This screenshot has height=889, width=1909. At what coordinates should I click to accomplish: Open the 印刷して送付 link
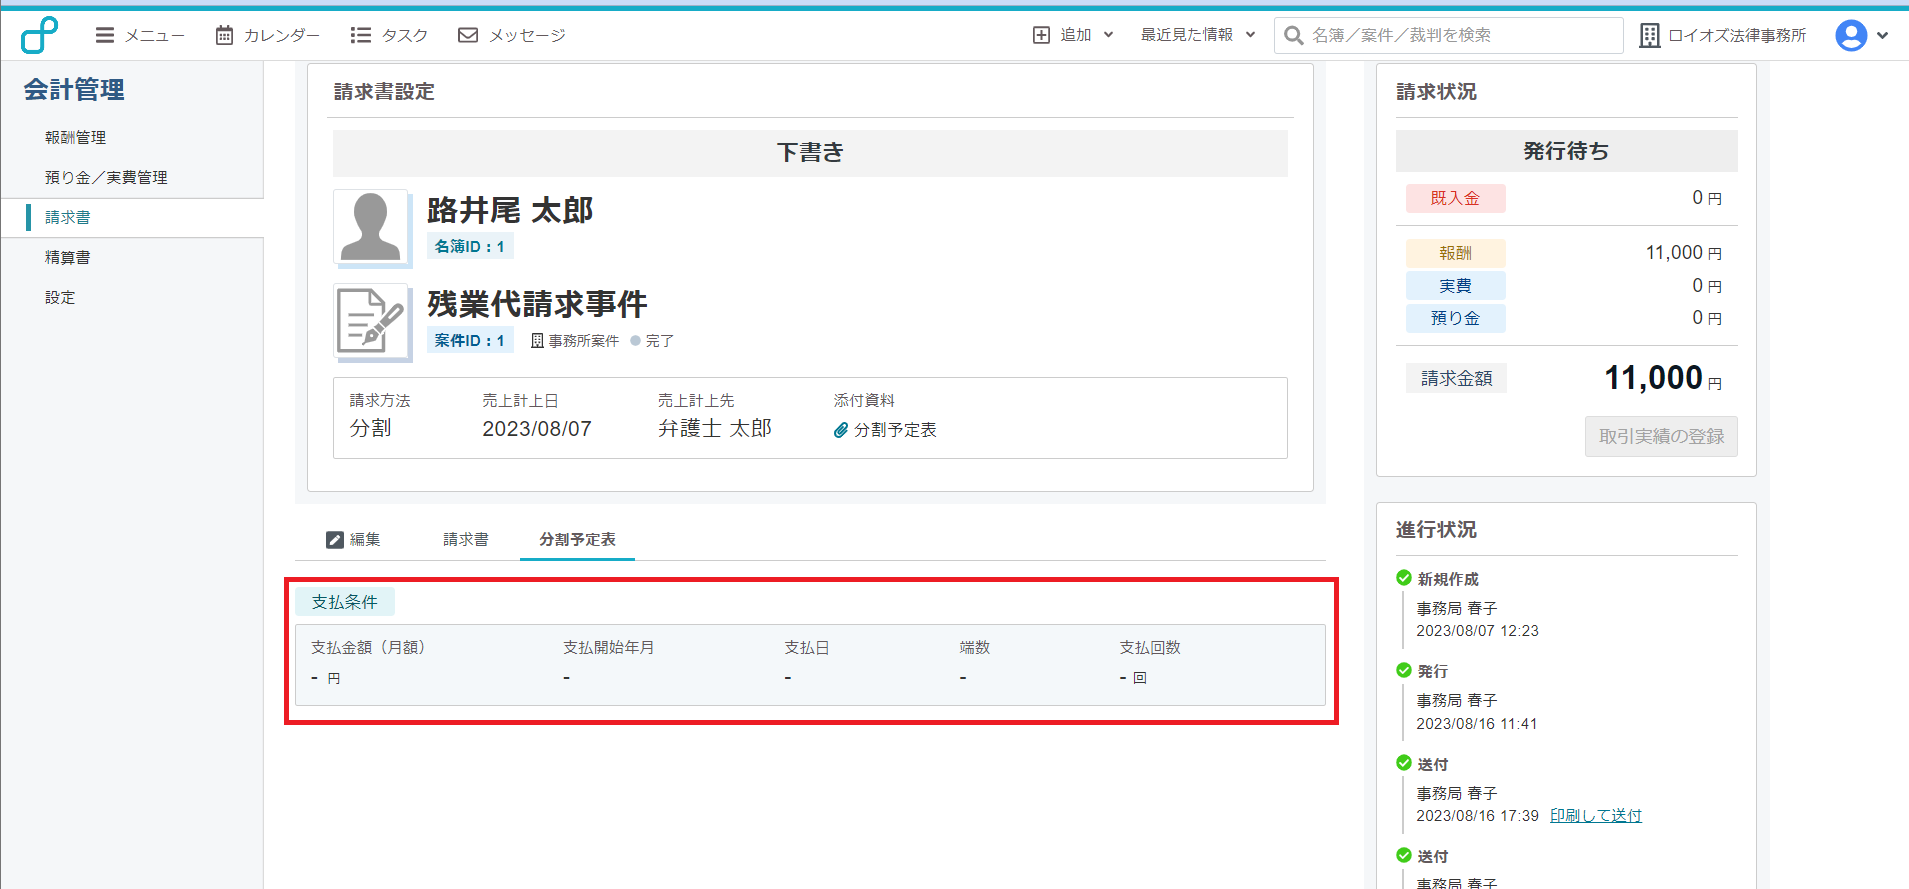(1595, 815)
